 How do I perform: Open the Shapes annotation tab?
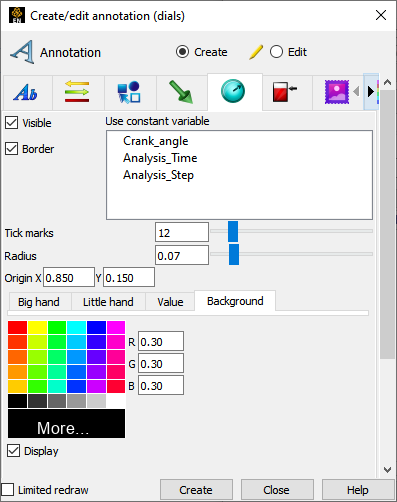tap(129, 92)
